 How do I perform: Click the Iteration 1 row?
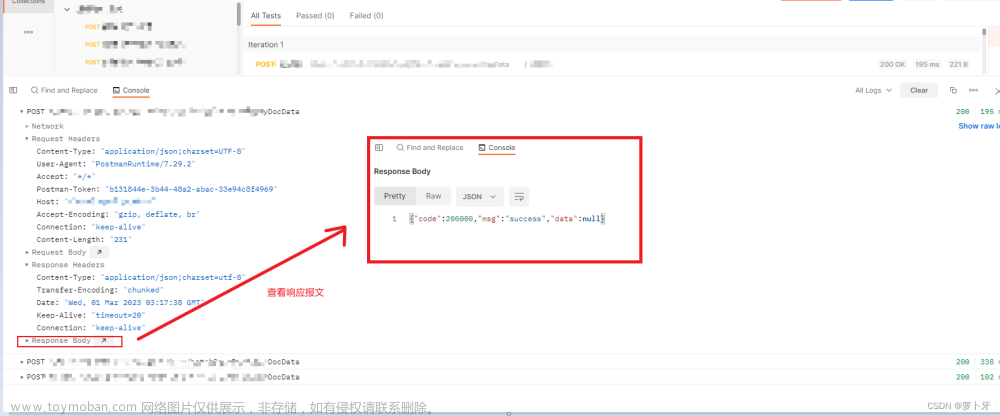[614, 45]
